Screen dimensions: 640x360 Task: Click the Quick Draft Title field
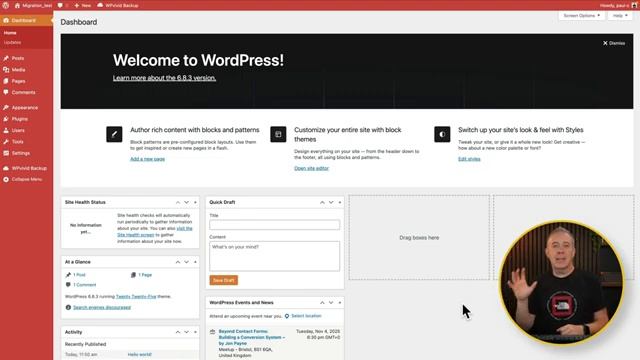tap(274, 225)
